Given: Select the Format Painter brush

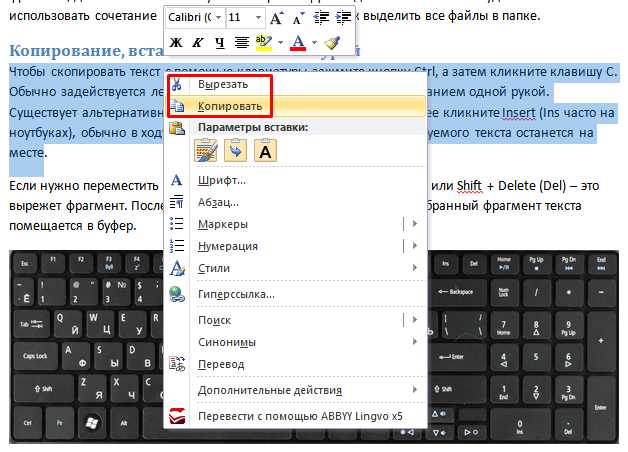Looking at the screenshot, I should tap(332, 42).
